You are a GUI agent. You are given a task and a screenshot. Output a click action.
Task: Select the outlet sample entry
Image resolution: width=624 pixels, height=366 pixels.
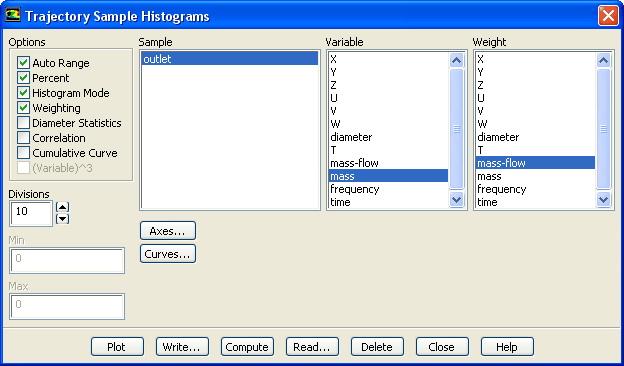pos(230,59)
